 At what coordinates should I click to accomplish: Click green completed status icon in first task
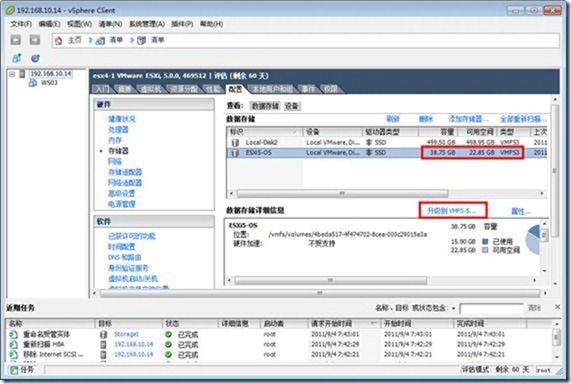click(x=168, y=334)
